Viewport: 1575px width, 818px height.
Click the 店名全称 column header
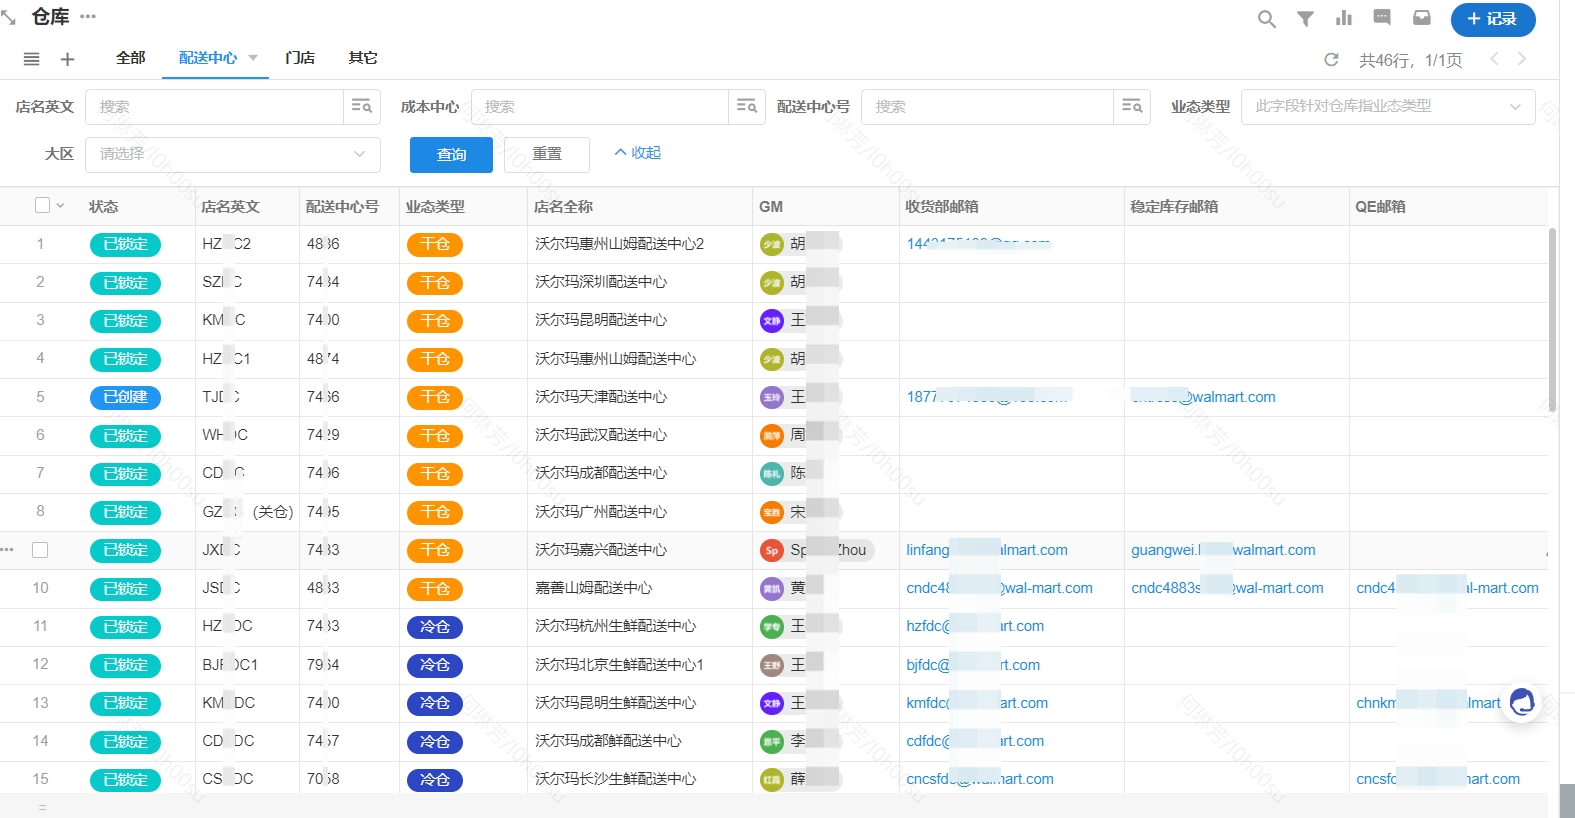click(563, 206)
